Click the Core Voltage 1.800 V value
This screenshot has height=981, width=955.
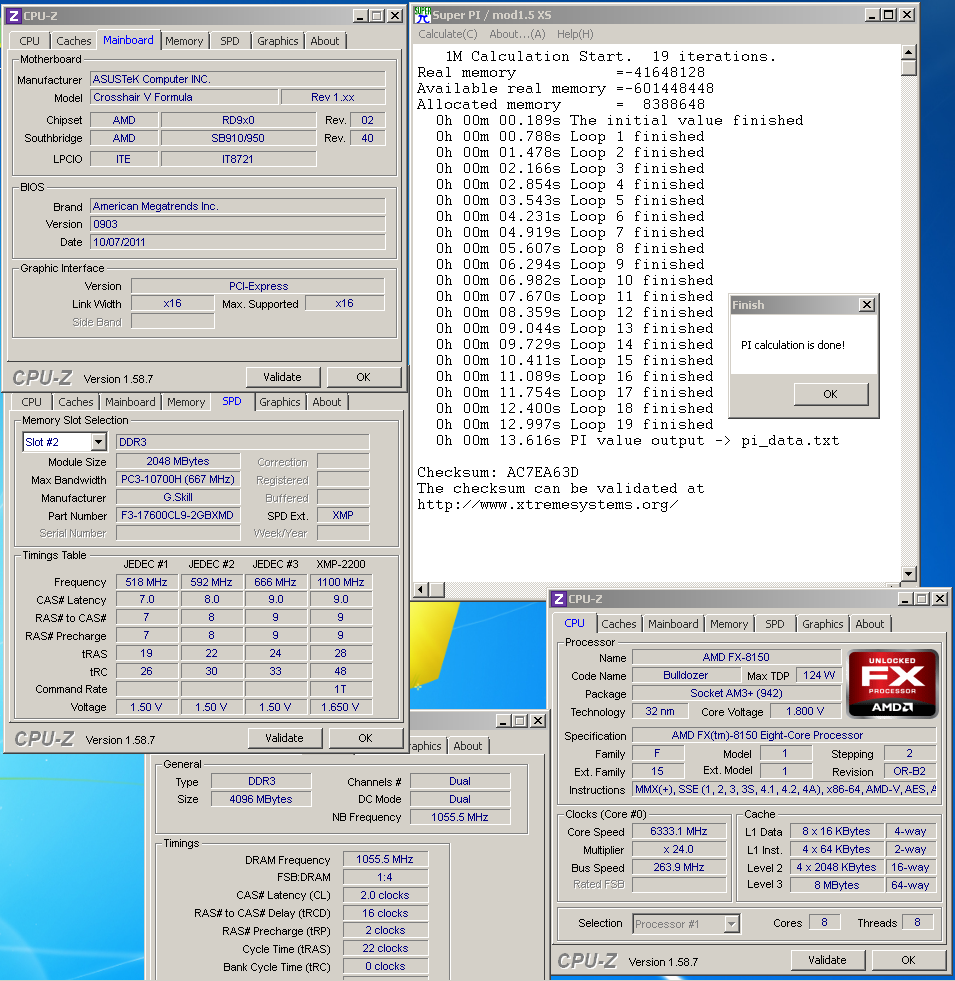click(805, 711)
